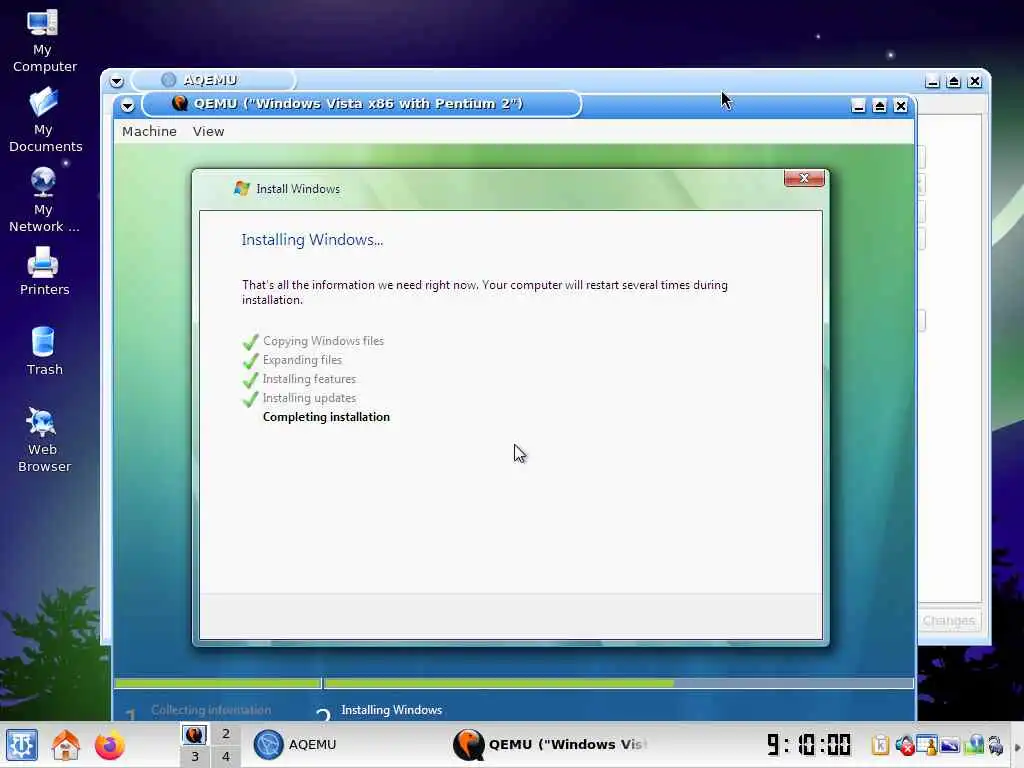Expand the panel hide arrow
The height and width of the screenshot is (768, 1024).
pyautogui.click(x=1017, y=746)
